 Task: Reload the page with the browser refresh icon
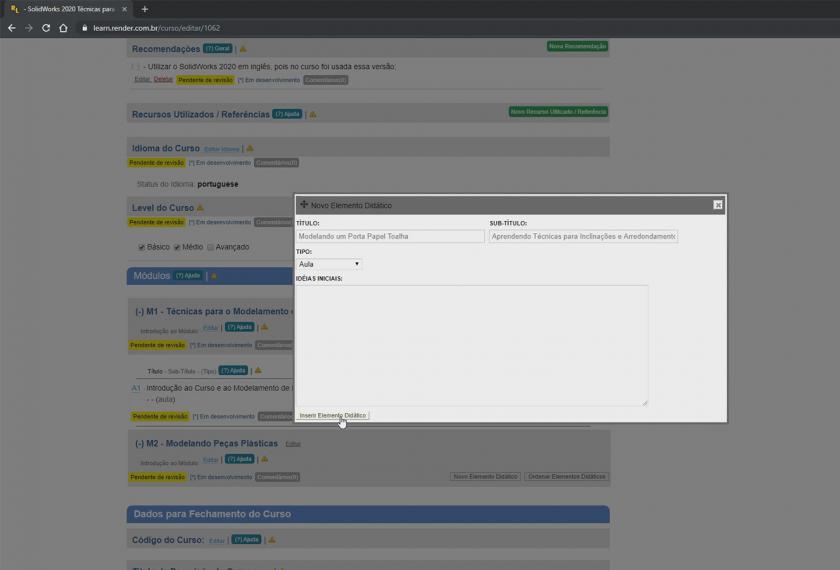coord(46,28)
